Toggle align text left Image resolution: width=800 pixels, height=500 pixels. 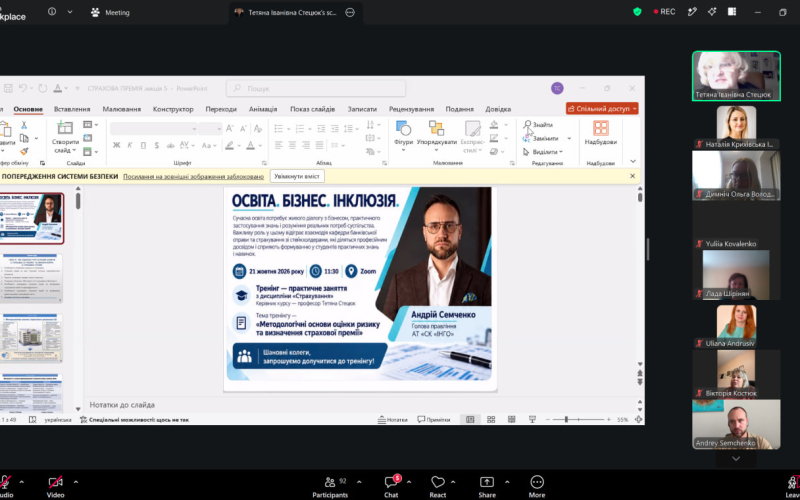click(x=279, y=145)
